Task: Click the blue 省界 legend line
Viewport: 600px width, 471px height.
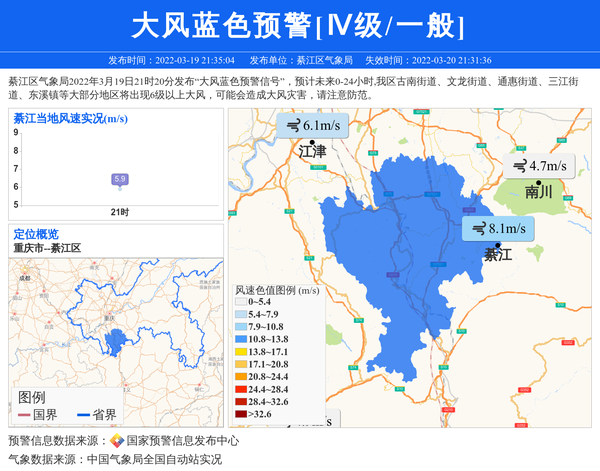Action: point(82,415)
